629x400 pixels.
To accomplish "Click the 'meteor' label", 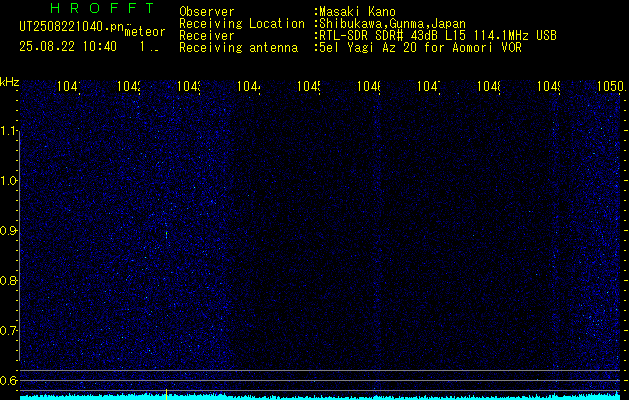I will pos(145,32).
